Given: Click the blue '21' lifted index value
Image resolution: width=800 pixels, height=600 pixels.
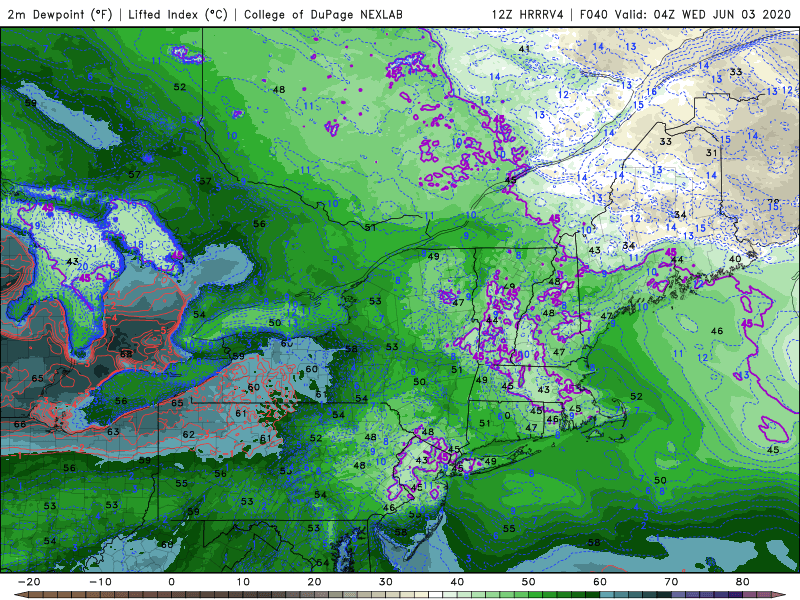Looking at the screenshot, I should click(x=91, y=248).
